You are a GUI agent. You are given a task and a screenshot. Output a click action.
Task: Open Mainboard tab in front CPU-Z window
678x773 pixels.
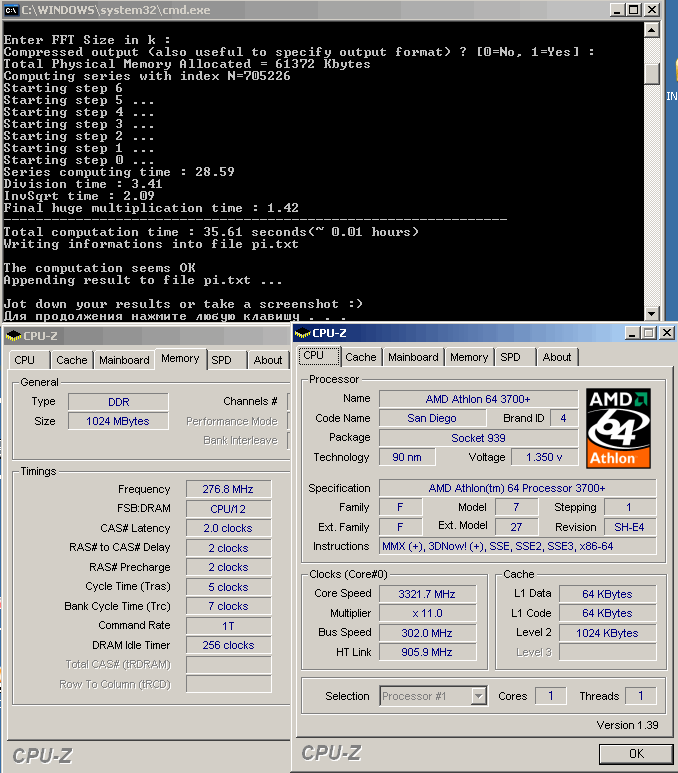point(413,357)
